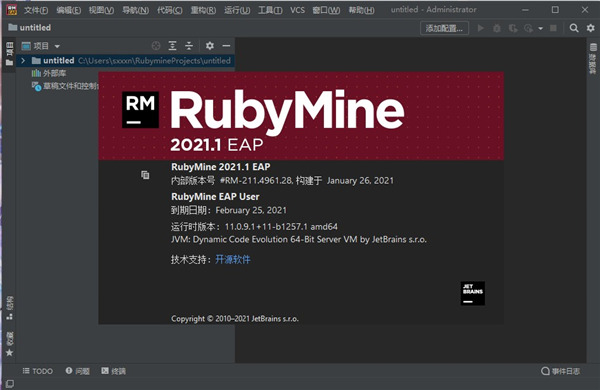Minimize the RubyMine window

[526, 10]
